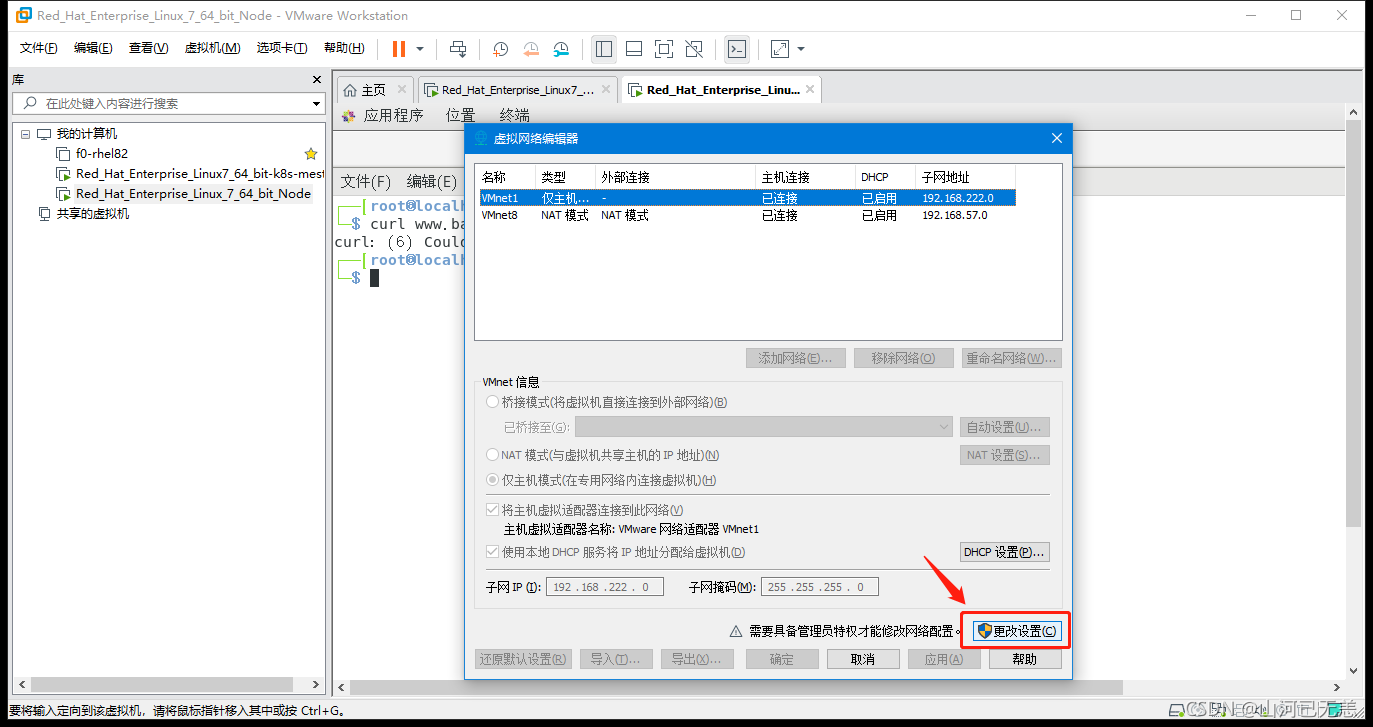Click into the 子网 IP field
The image size is (1373, 727).
pos(604,587)
